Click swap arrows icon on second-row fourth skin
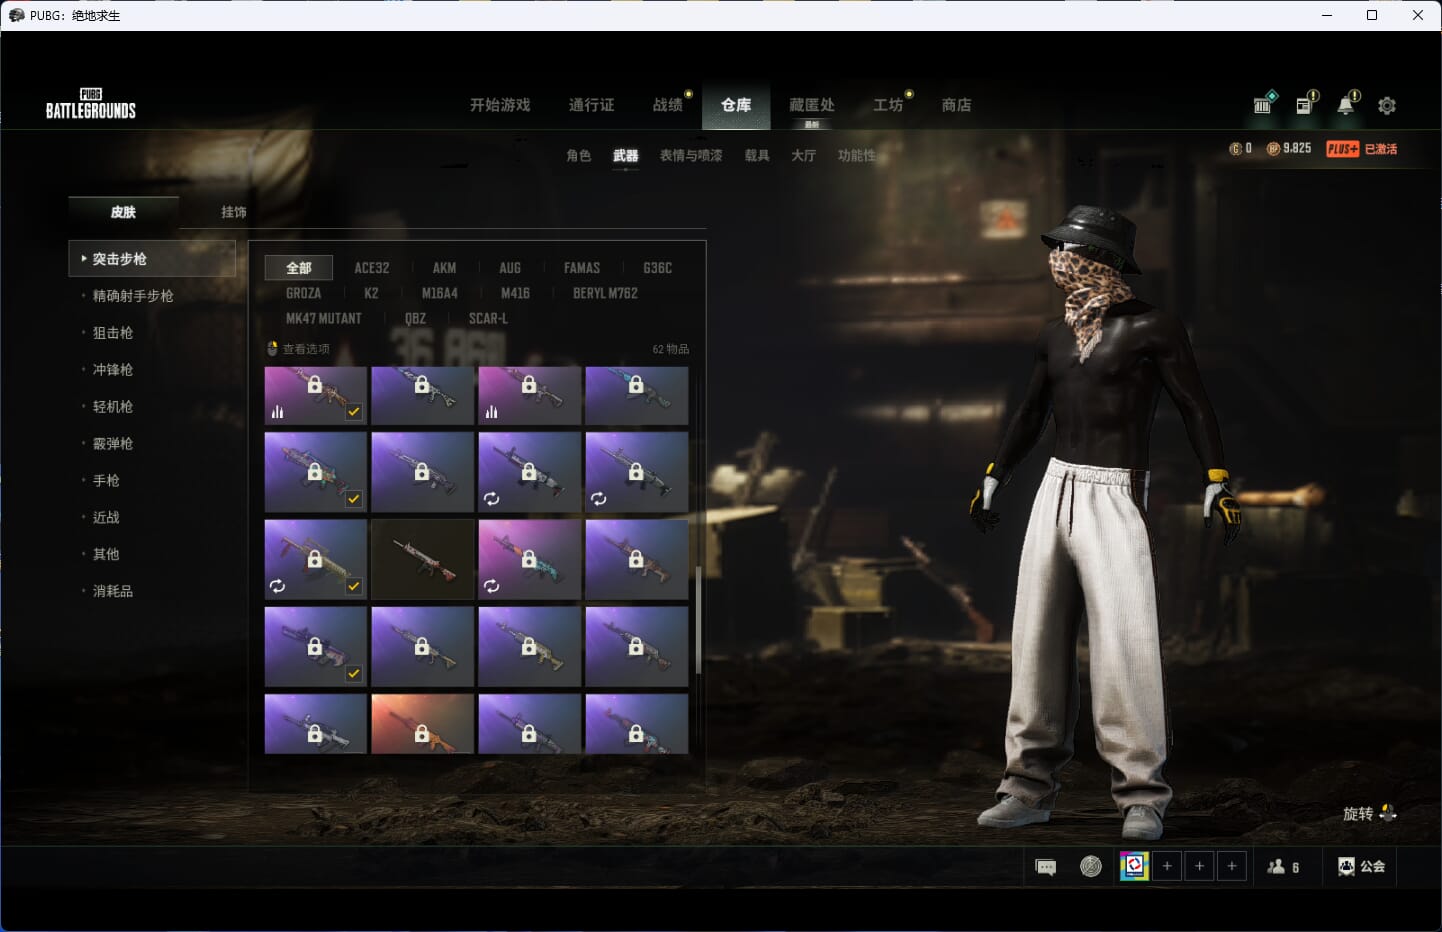1442x932 pixels. [598, 498]
